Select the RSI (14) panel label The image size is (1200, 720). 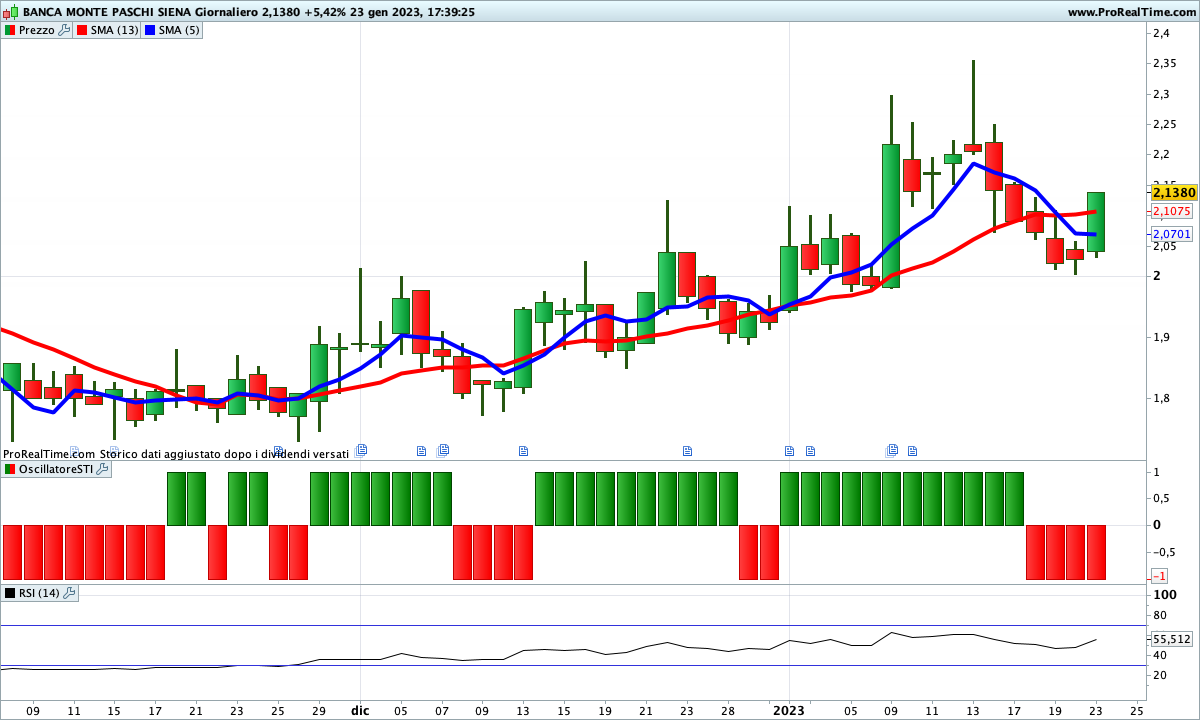[x=40, y=593]
